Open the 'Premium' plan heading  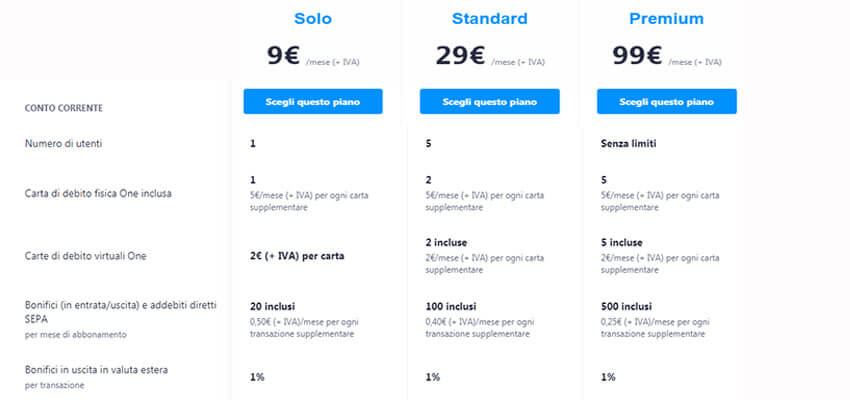tap(666, 19)
